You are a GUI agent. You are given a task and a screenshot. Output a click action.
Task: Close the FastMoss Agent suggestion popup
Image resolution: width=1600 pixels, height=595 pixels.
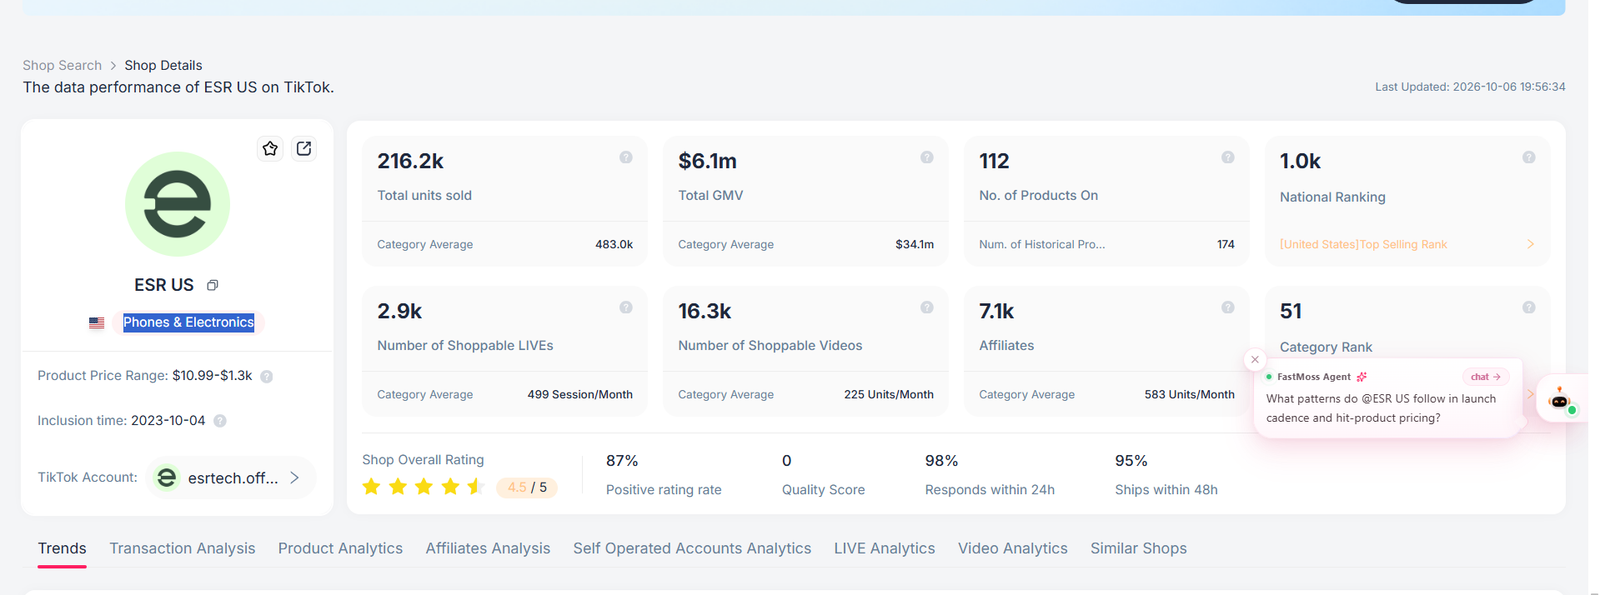[1255, 359]
